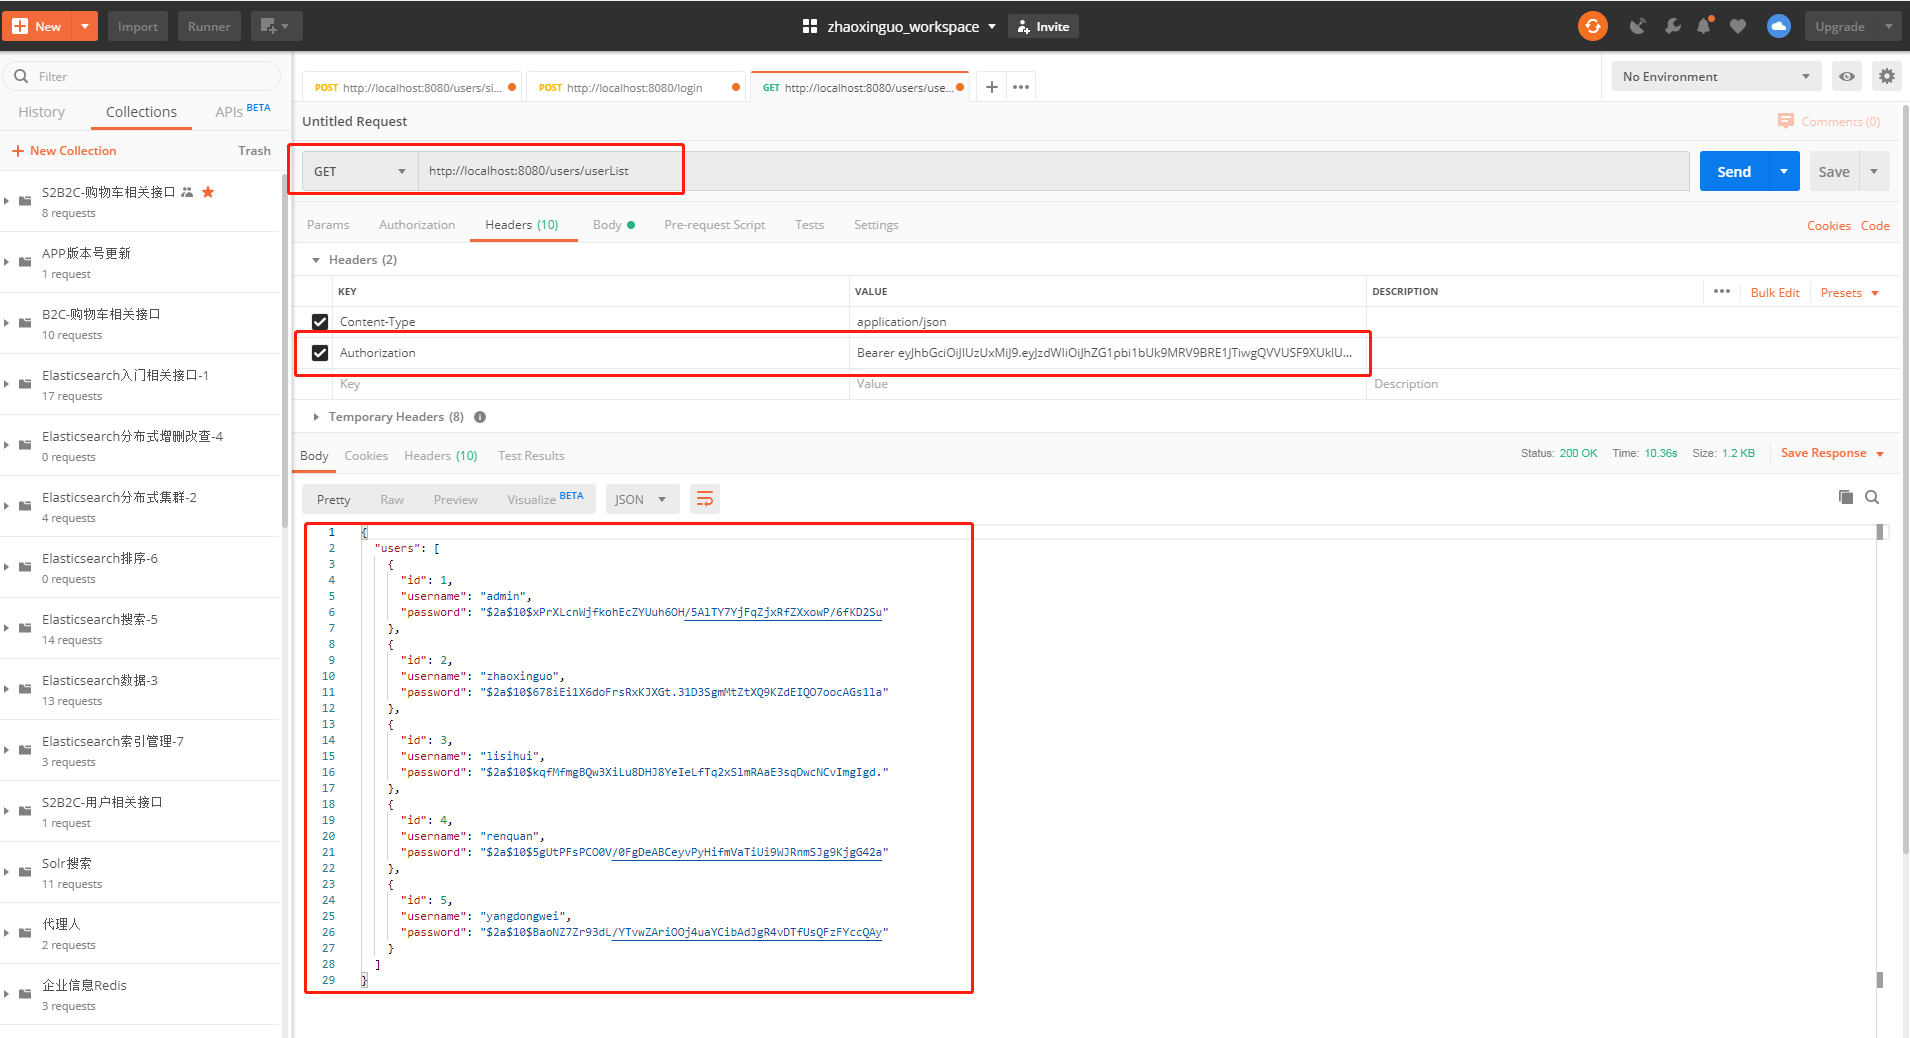Uncheck the Content-Type header checkbox
Screen dimensions: 1910x1038
coord(319,321)
